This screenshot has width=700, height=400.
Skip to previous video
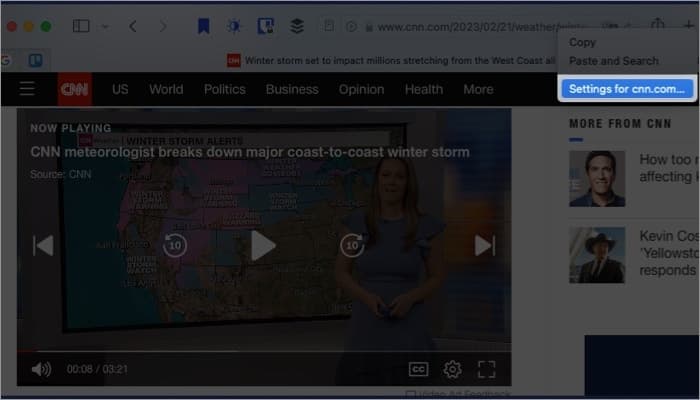[x=43, y=246]
